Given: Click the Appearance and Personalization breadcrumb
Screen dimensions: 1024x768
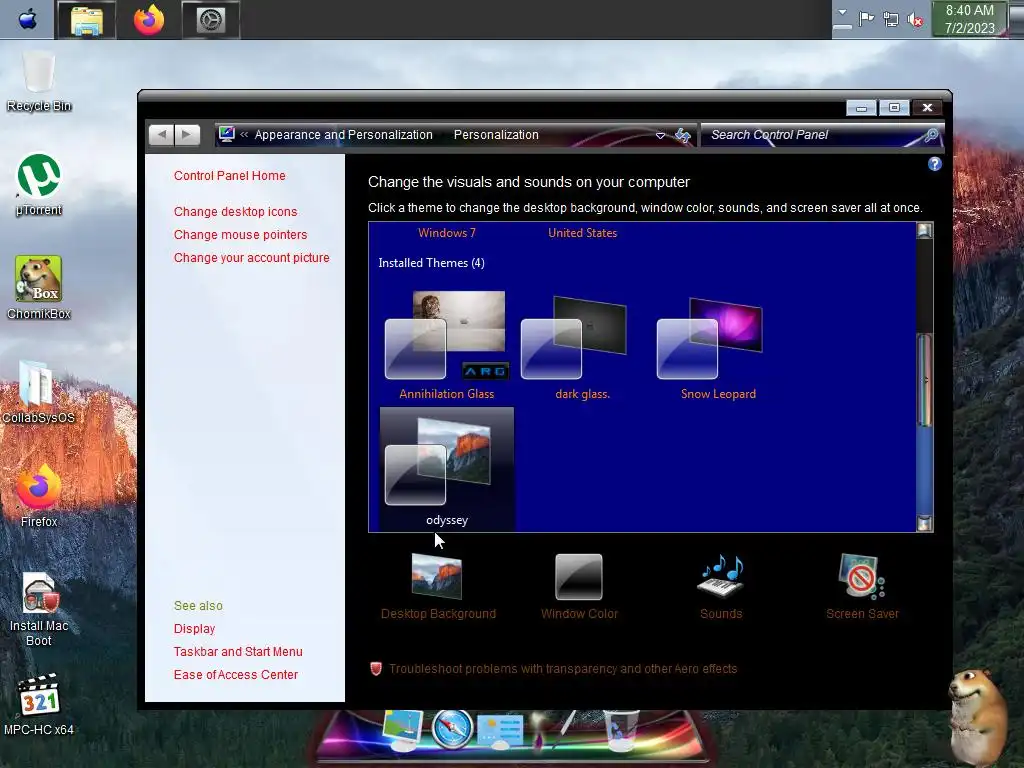Looking at the screenshot, I should 344,135.
